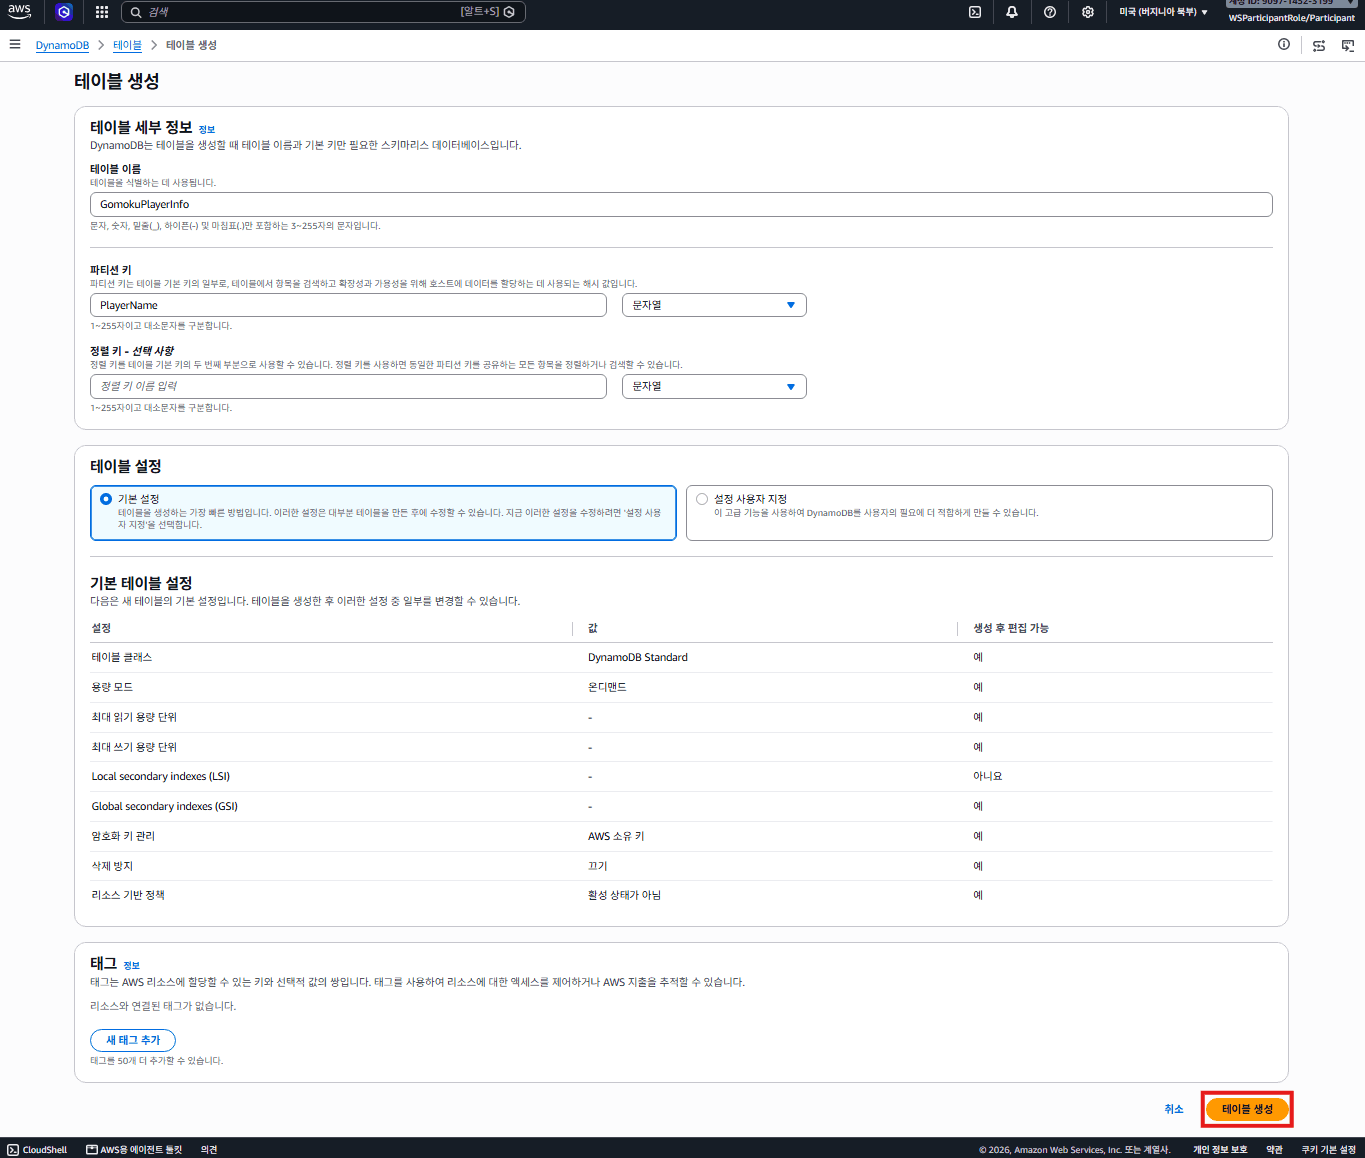Open the AWS agent tools footer item
The width and height of the screenshot is (1365, 1158).
pos(134,1150)
